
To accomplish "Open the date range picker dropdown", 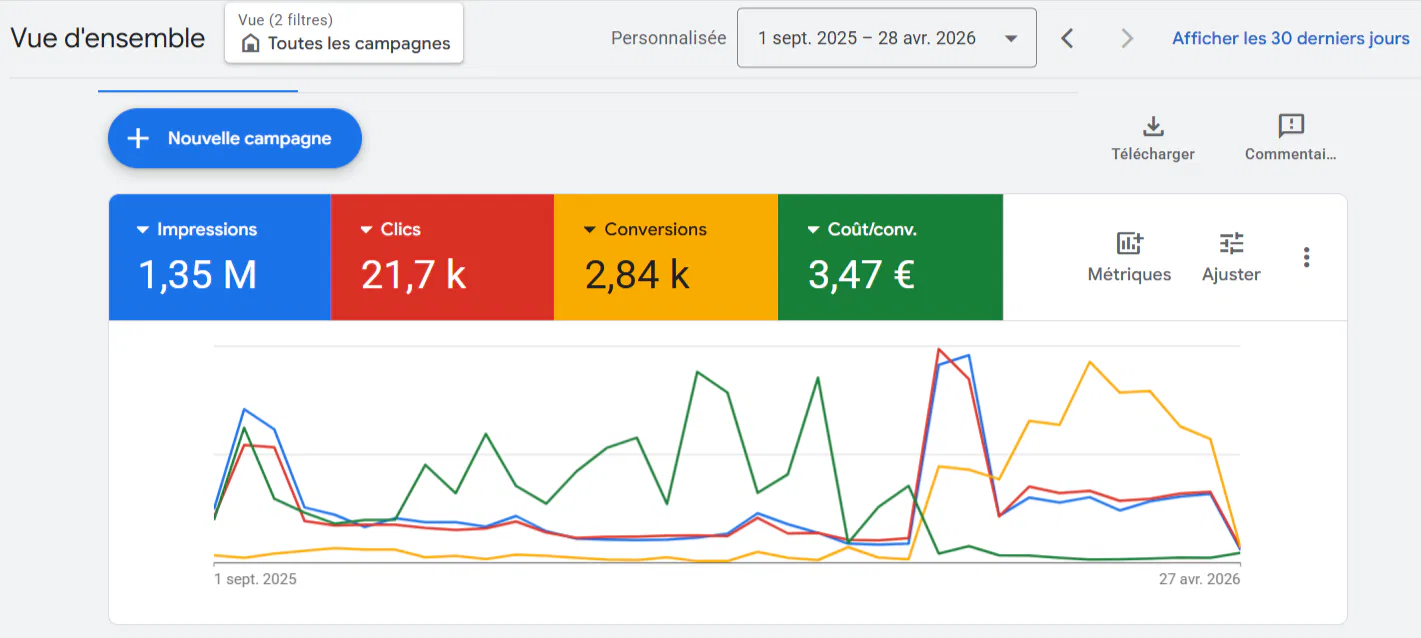I will (x=886, y=39).
